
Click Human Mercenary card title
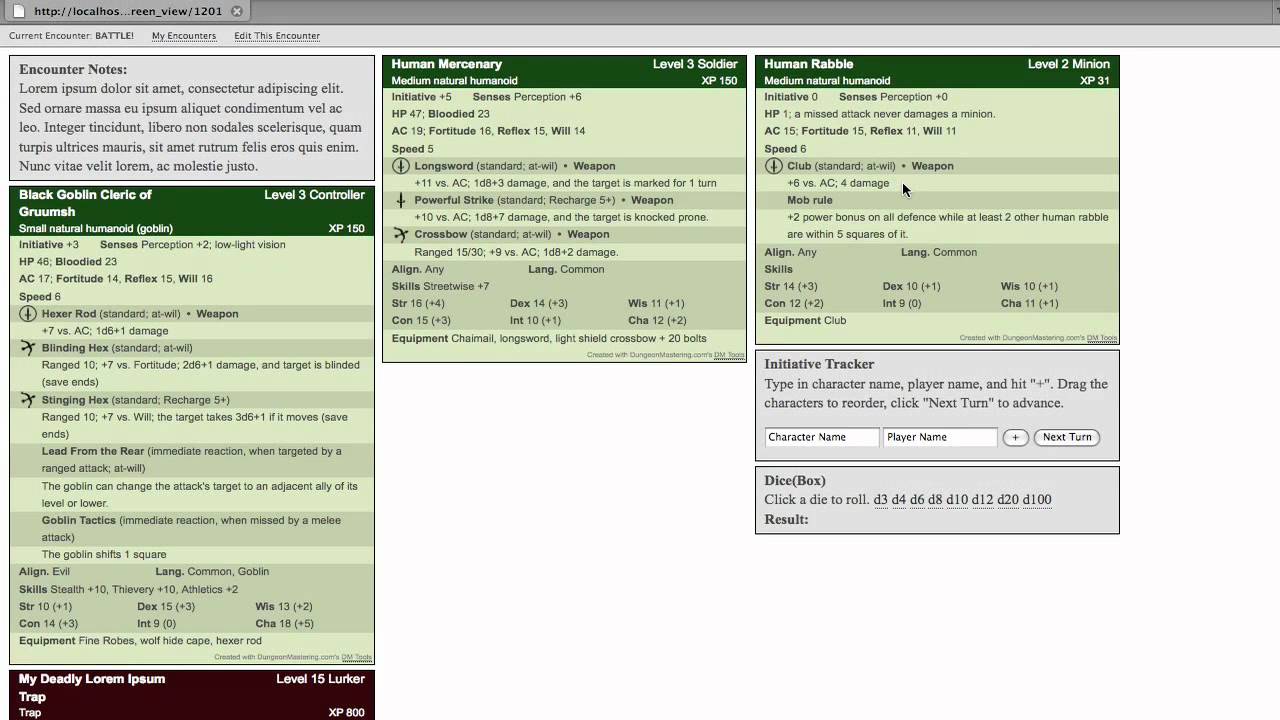[446, 64]
